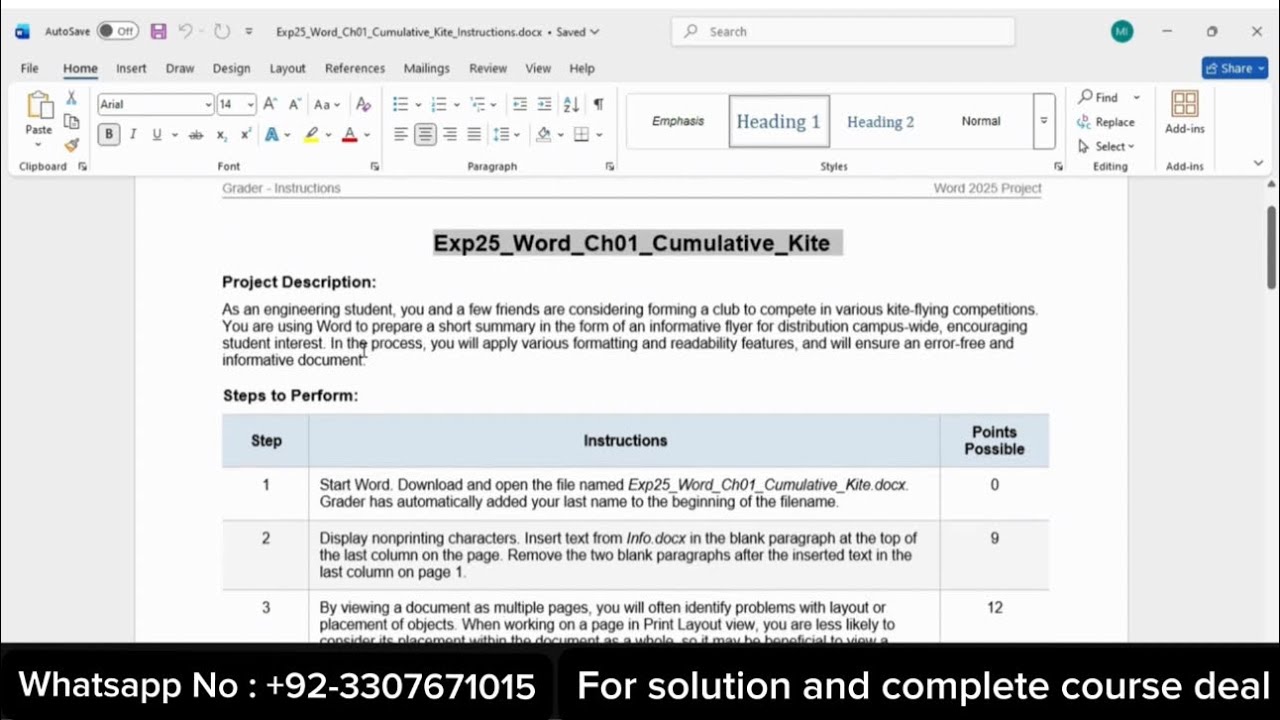
Task: Increase font size with the grow font icon
Action: 269,104
